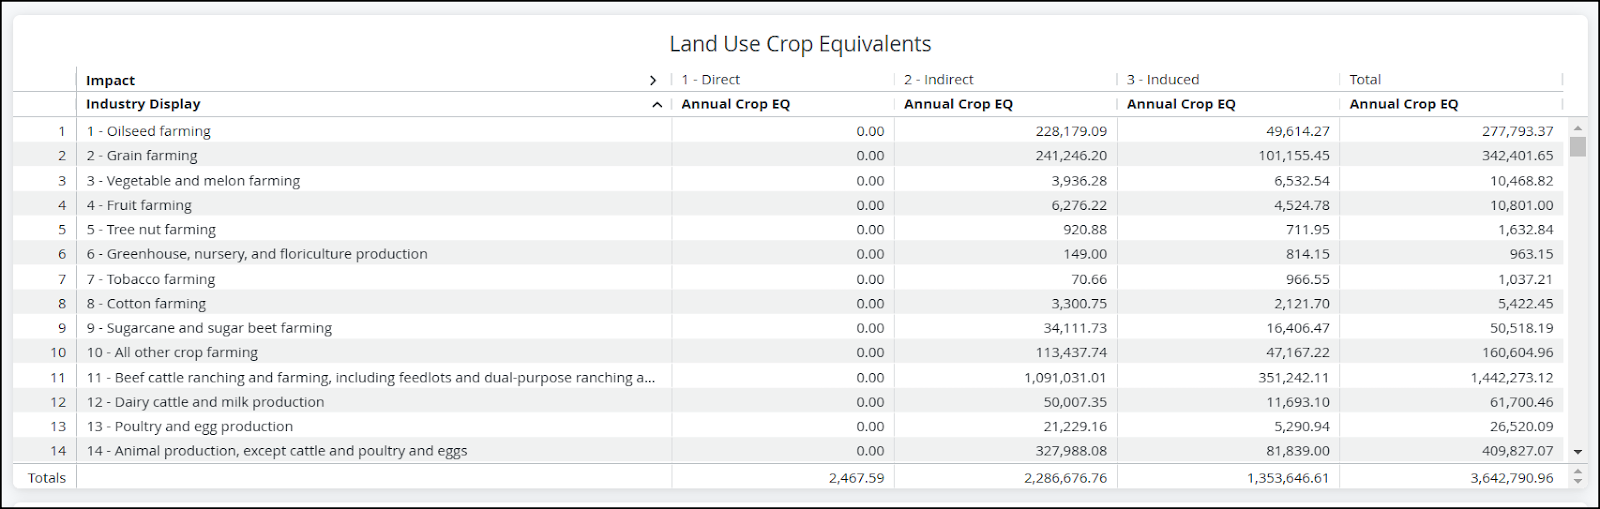The height and width of the screenshot is (509, 1600).
Task: Click the Totals row label
Action: (x=47, y=478)
